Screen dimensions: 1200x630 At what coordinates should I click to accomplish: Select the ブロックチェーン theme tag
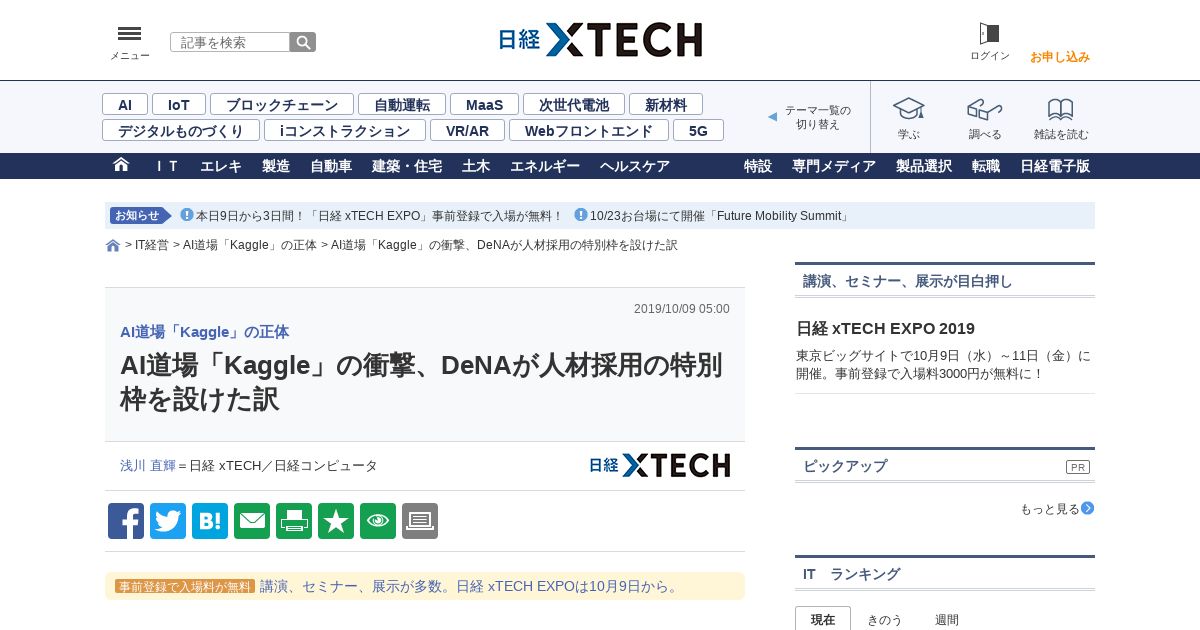(x=282, y=104)
